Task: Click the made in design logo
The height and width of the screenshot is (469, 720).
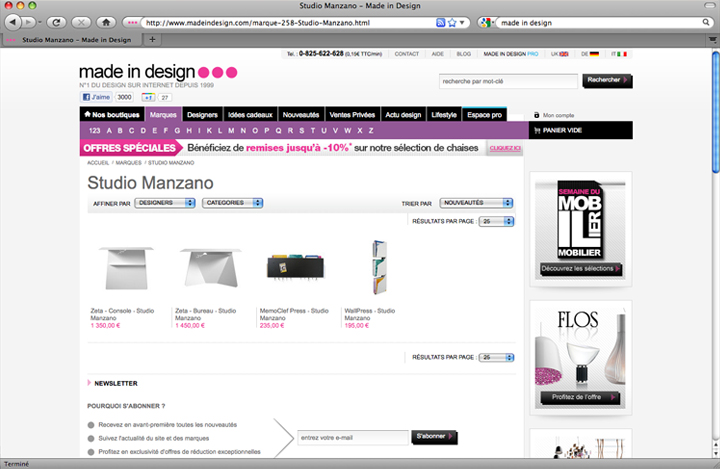Action: 158,72
